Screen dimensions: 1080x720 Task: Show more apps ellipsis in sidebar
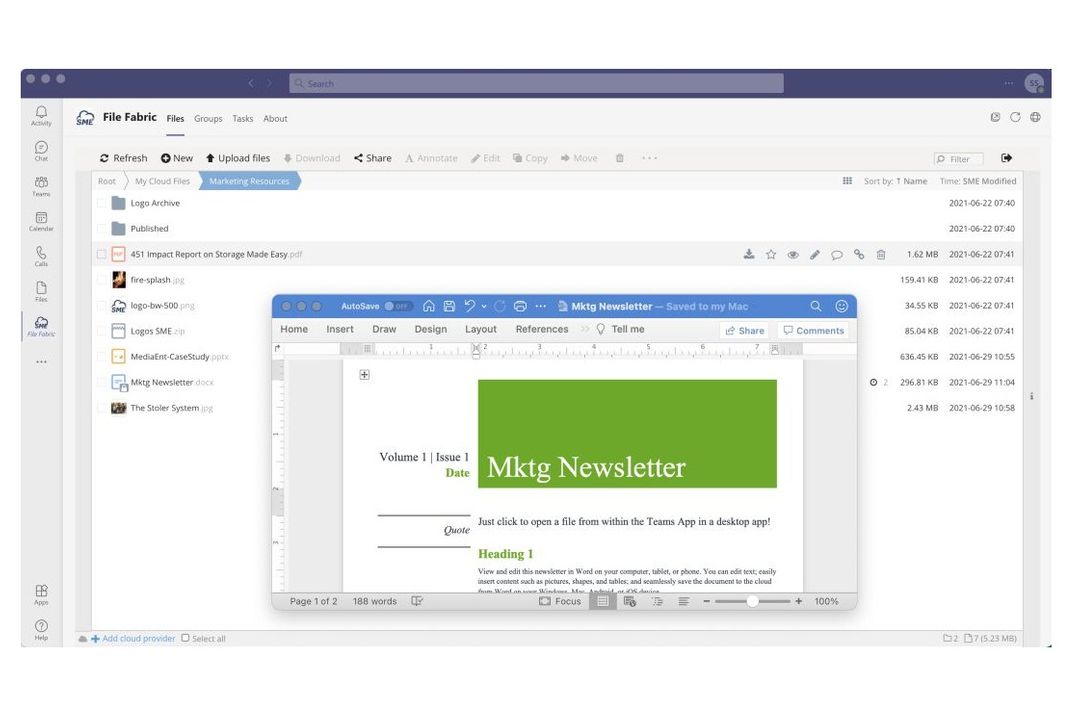pos(41,362)
